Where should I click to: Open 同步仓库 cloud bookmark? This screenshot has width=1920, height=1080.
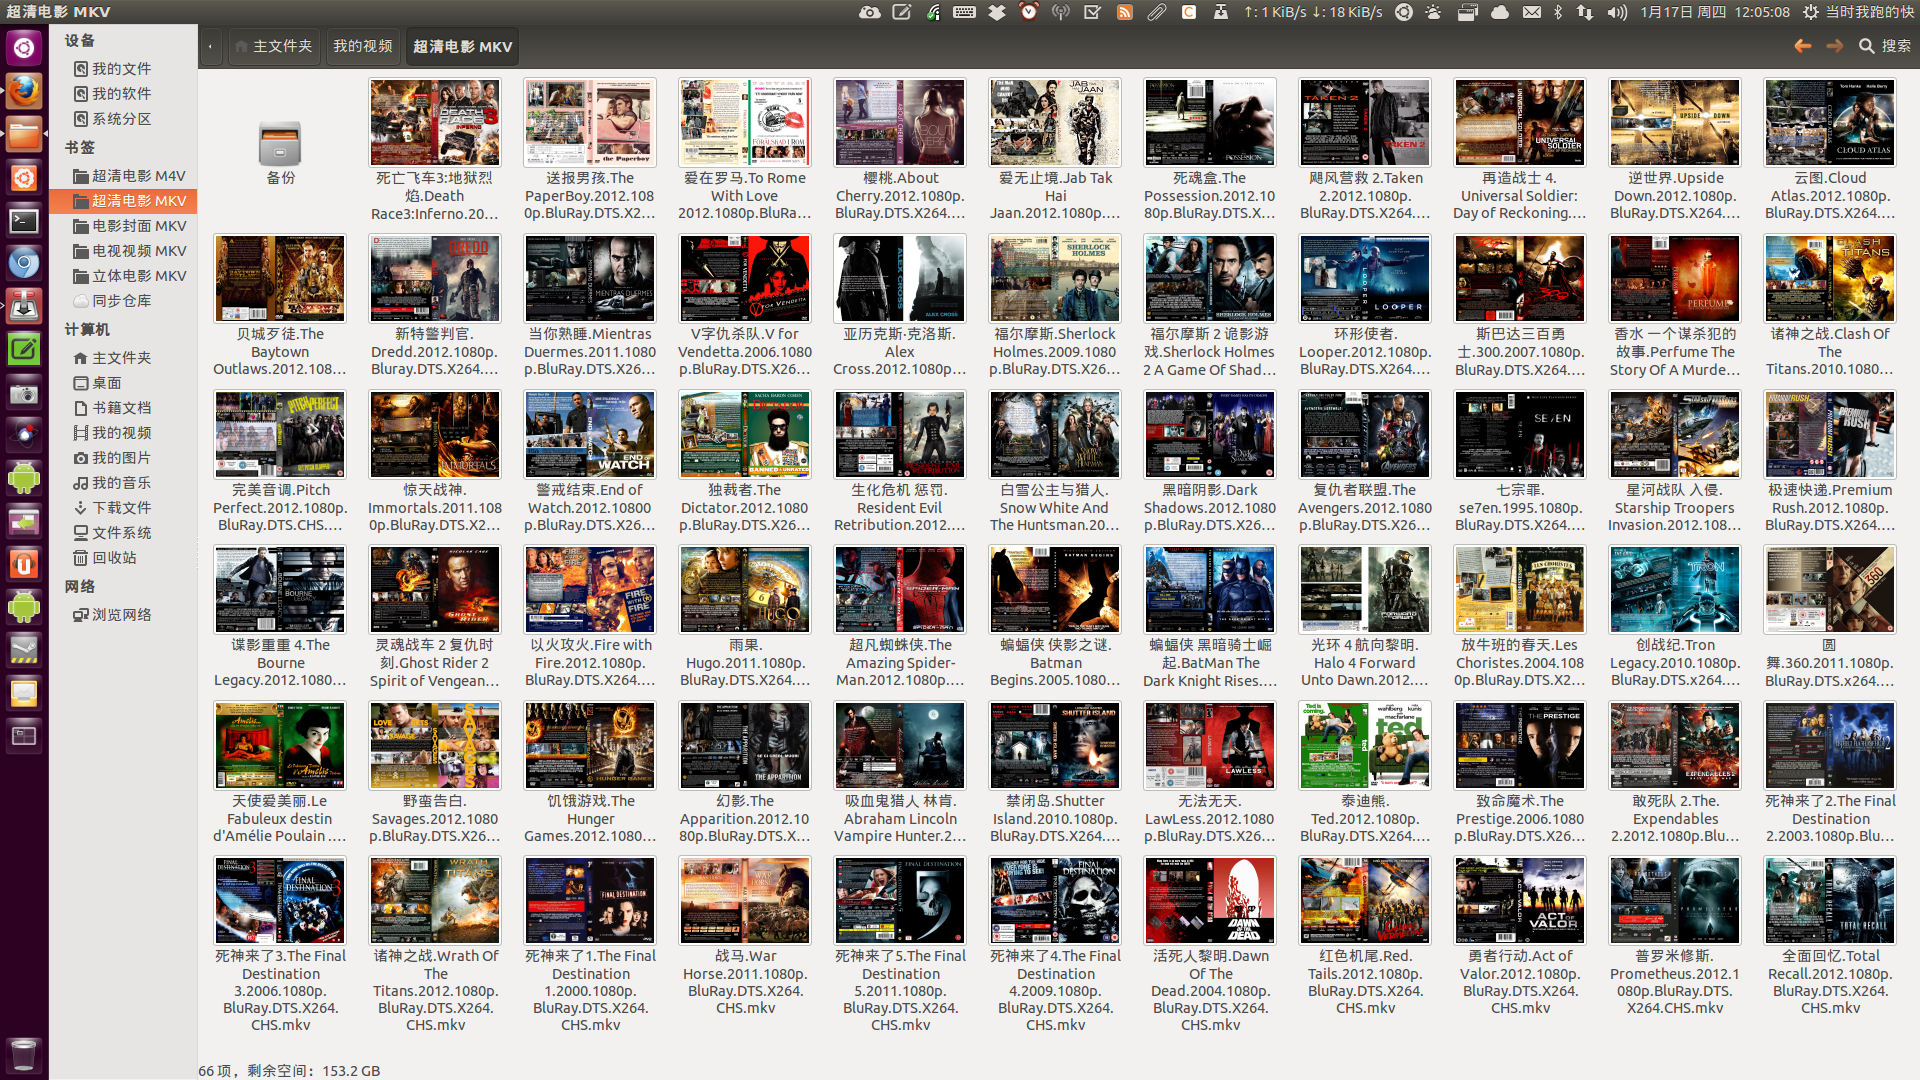(113, 300)
